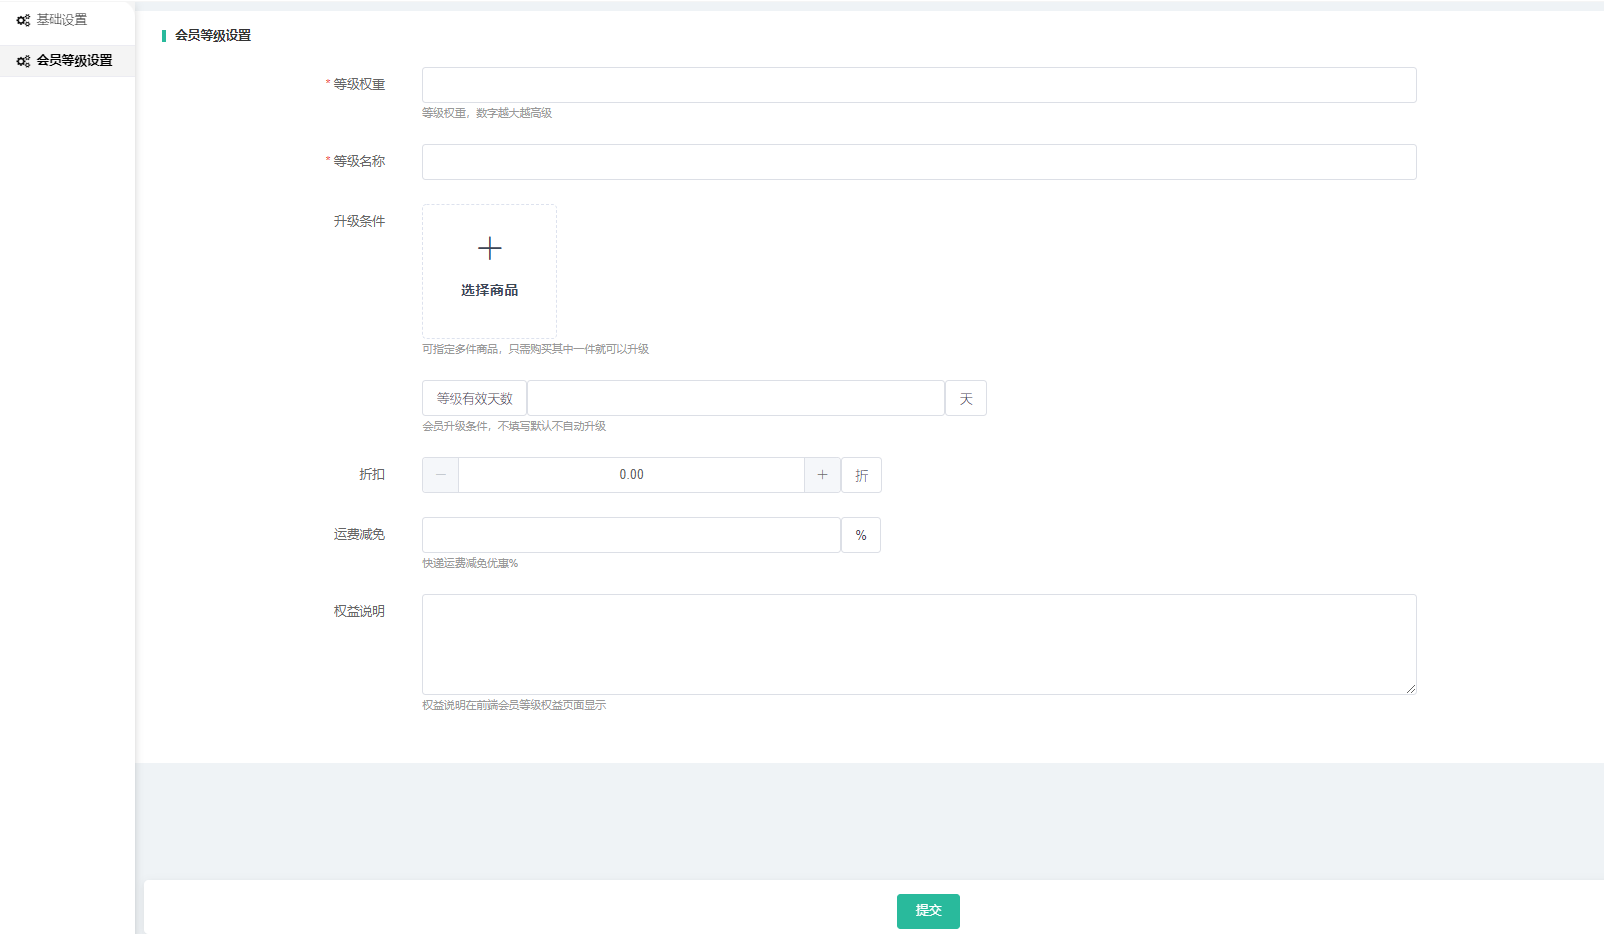Click the plus icon in the product picker
Viewport: 1604px width, 934px height.
pos(489,248)
